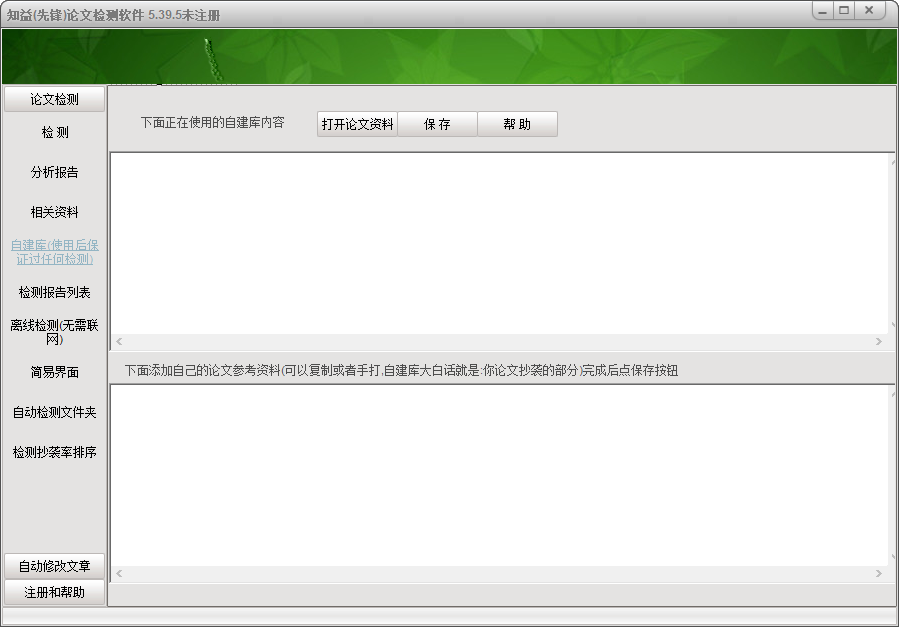
Task: Maximize the 知益论文检测软件 window
Action: click(x=844, y=11)
